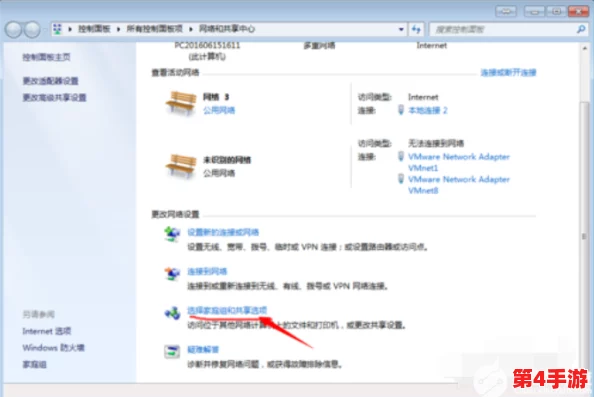The height and width of the screenshot is (397, 594).
Task: Click the 未识别的网络 network name
Action: coord(227,160)
